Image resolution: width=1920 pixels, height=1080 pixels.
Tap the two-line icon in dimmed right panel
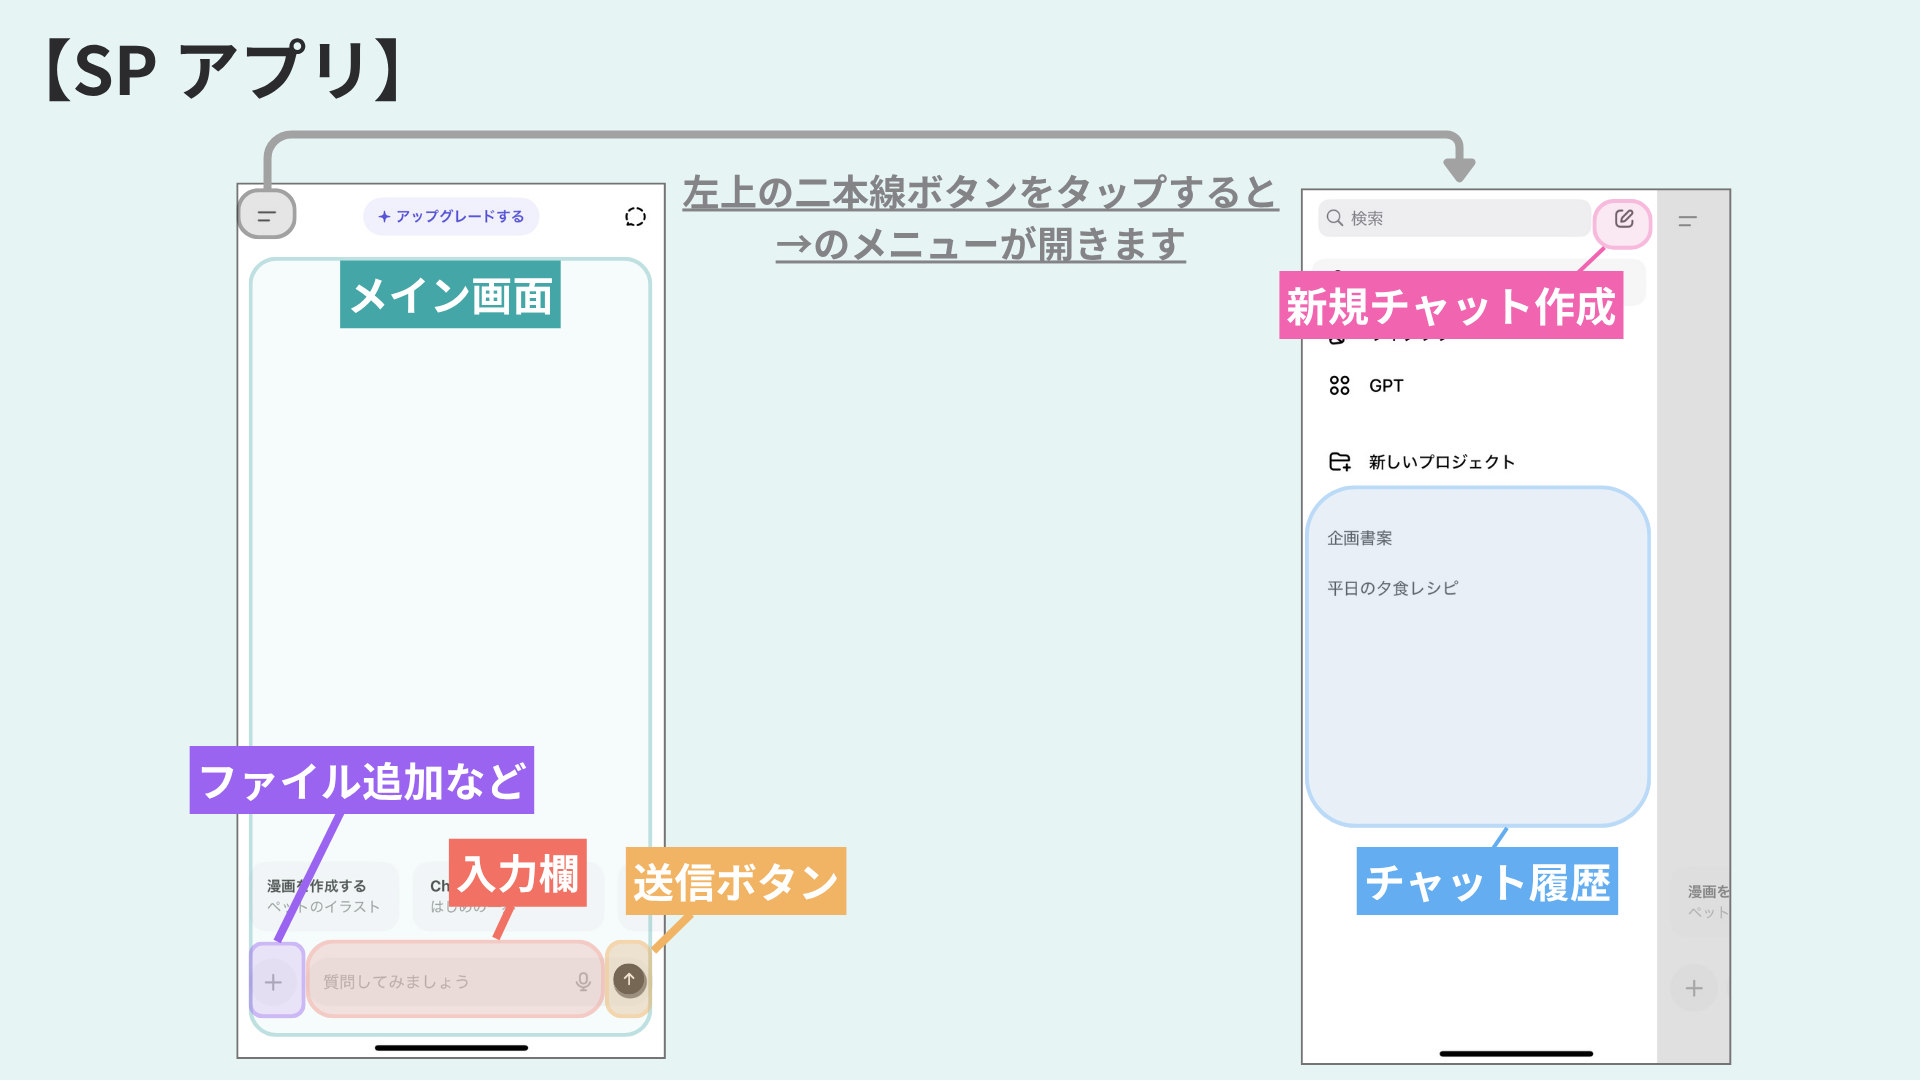(x=1687, y=221)
